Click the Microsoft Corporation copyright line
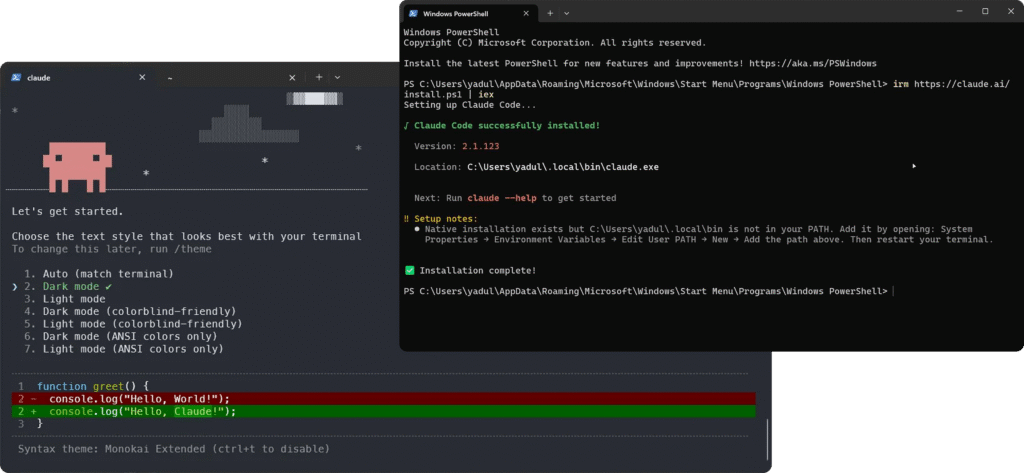1024x473 pixels. point(554,42)
